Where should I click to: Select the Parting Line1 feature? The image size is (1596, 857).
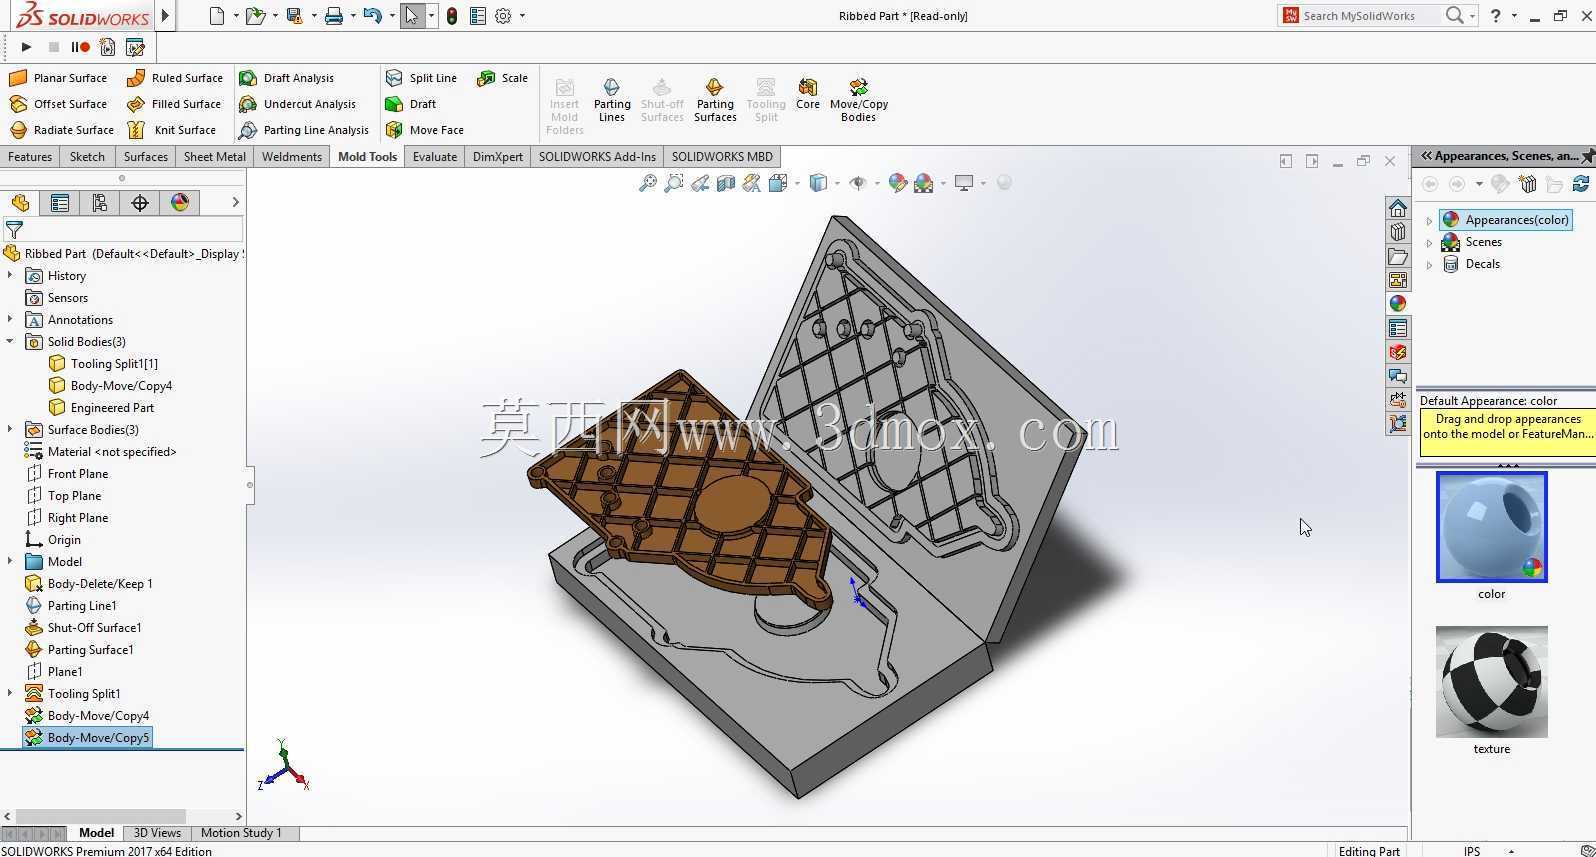70,606
